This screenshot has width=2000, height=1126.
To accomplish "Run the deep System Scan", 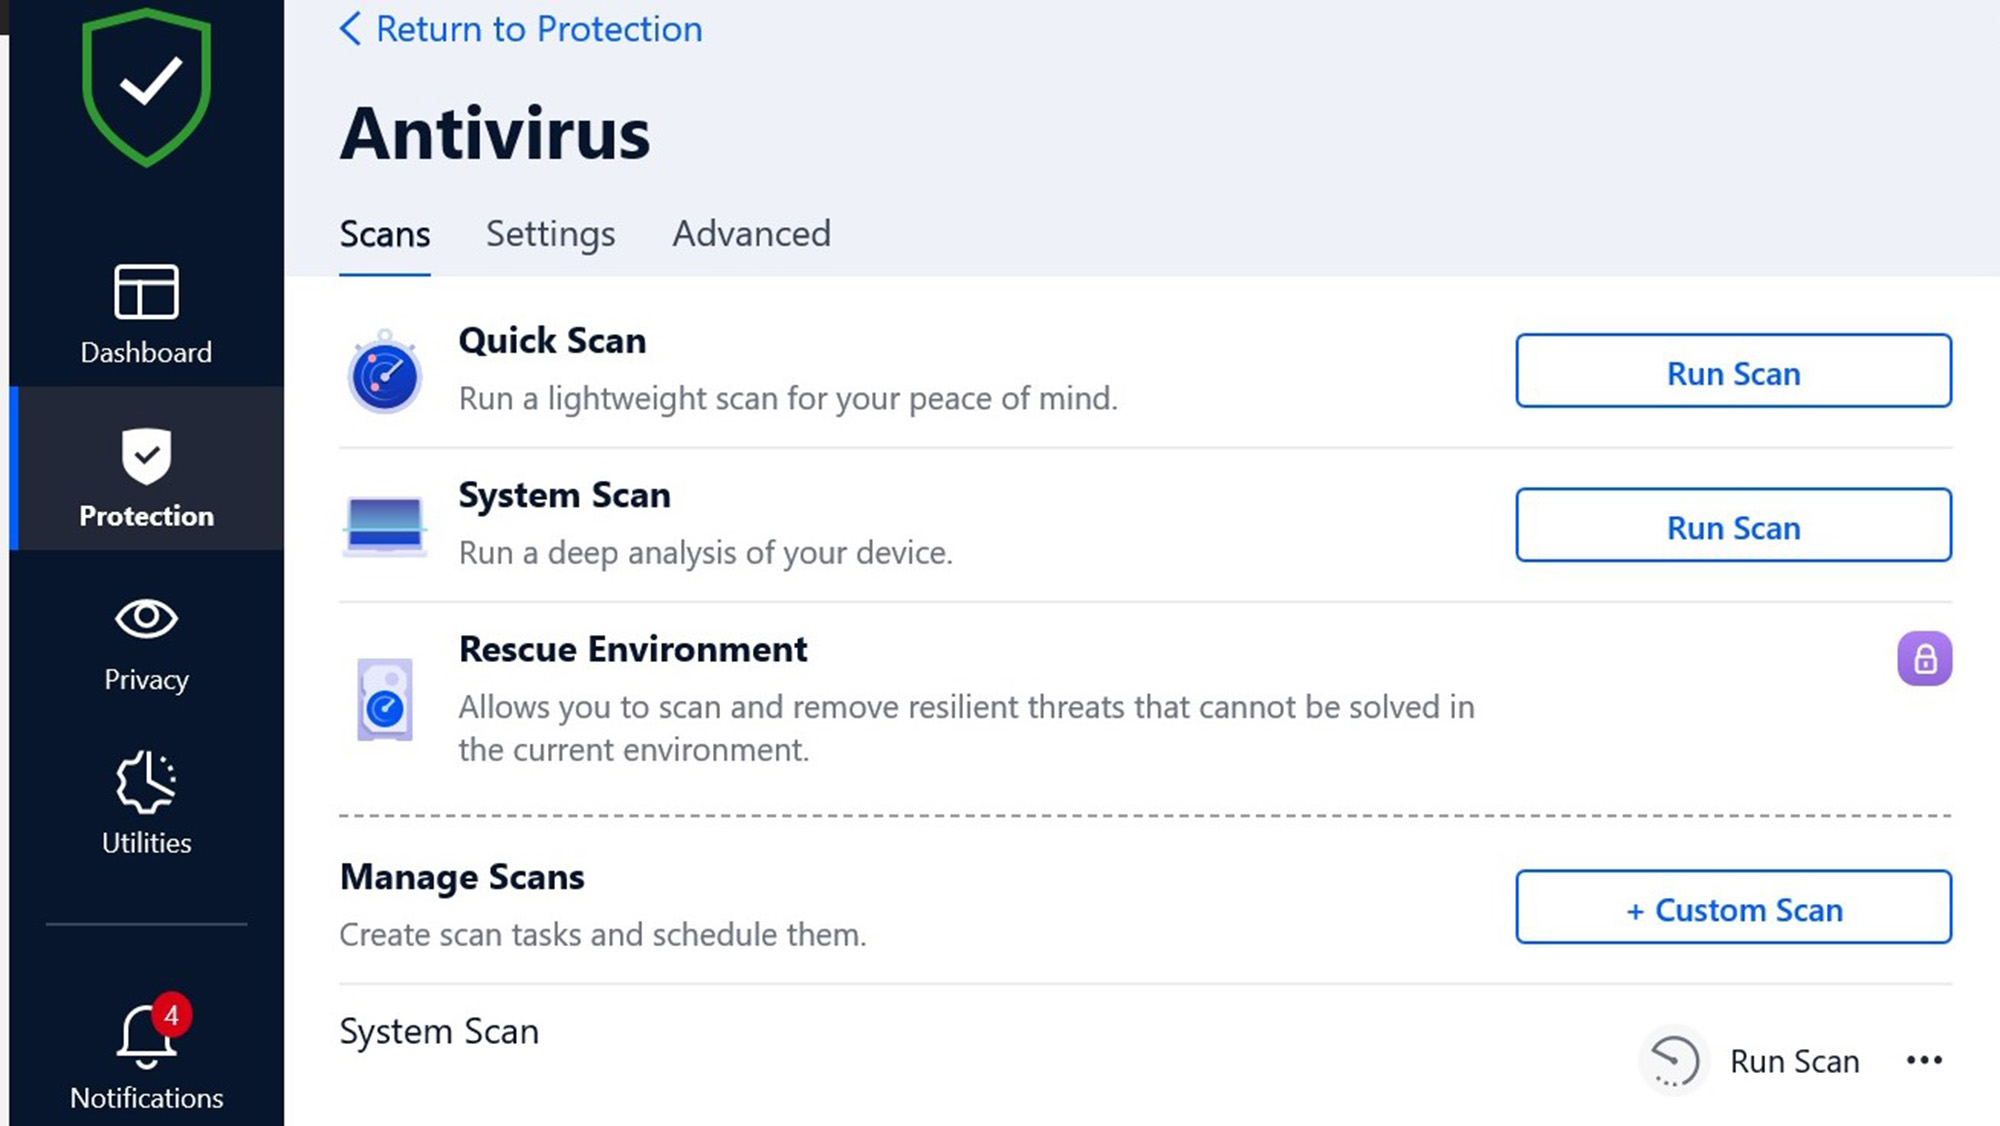I will pos(1733,526).
